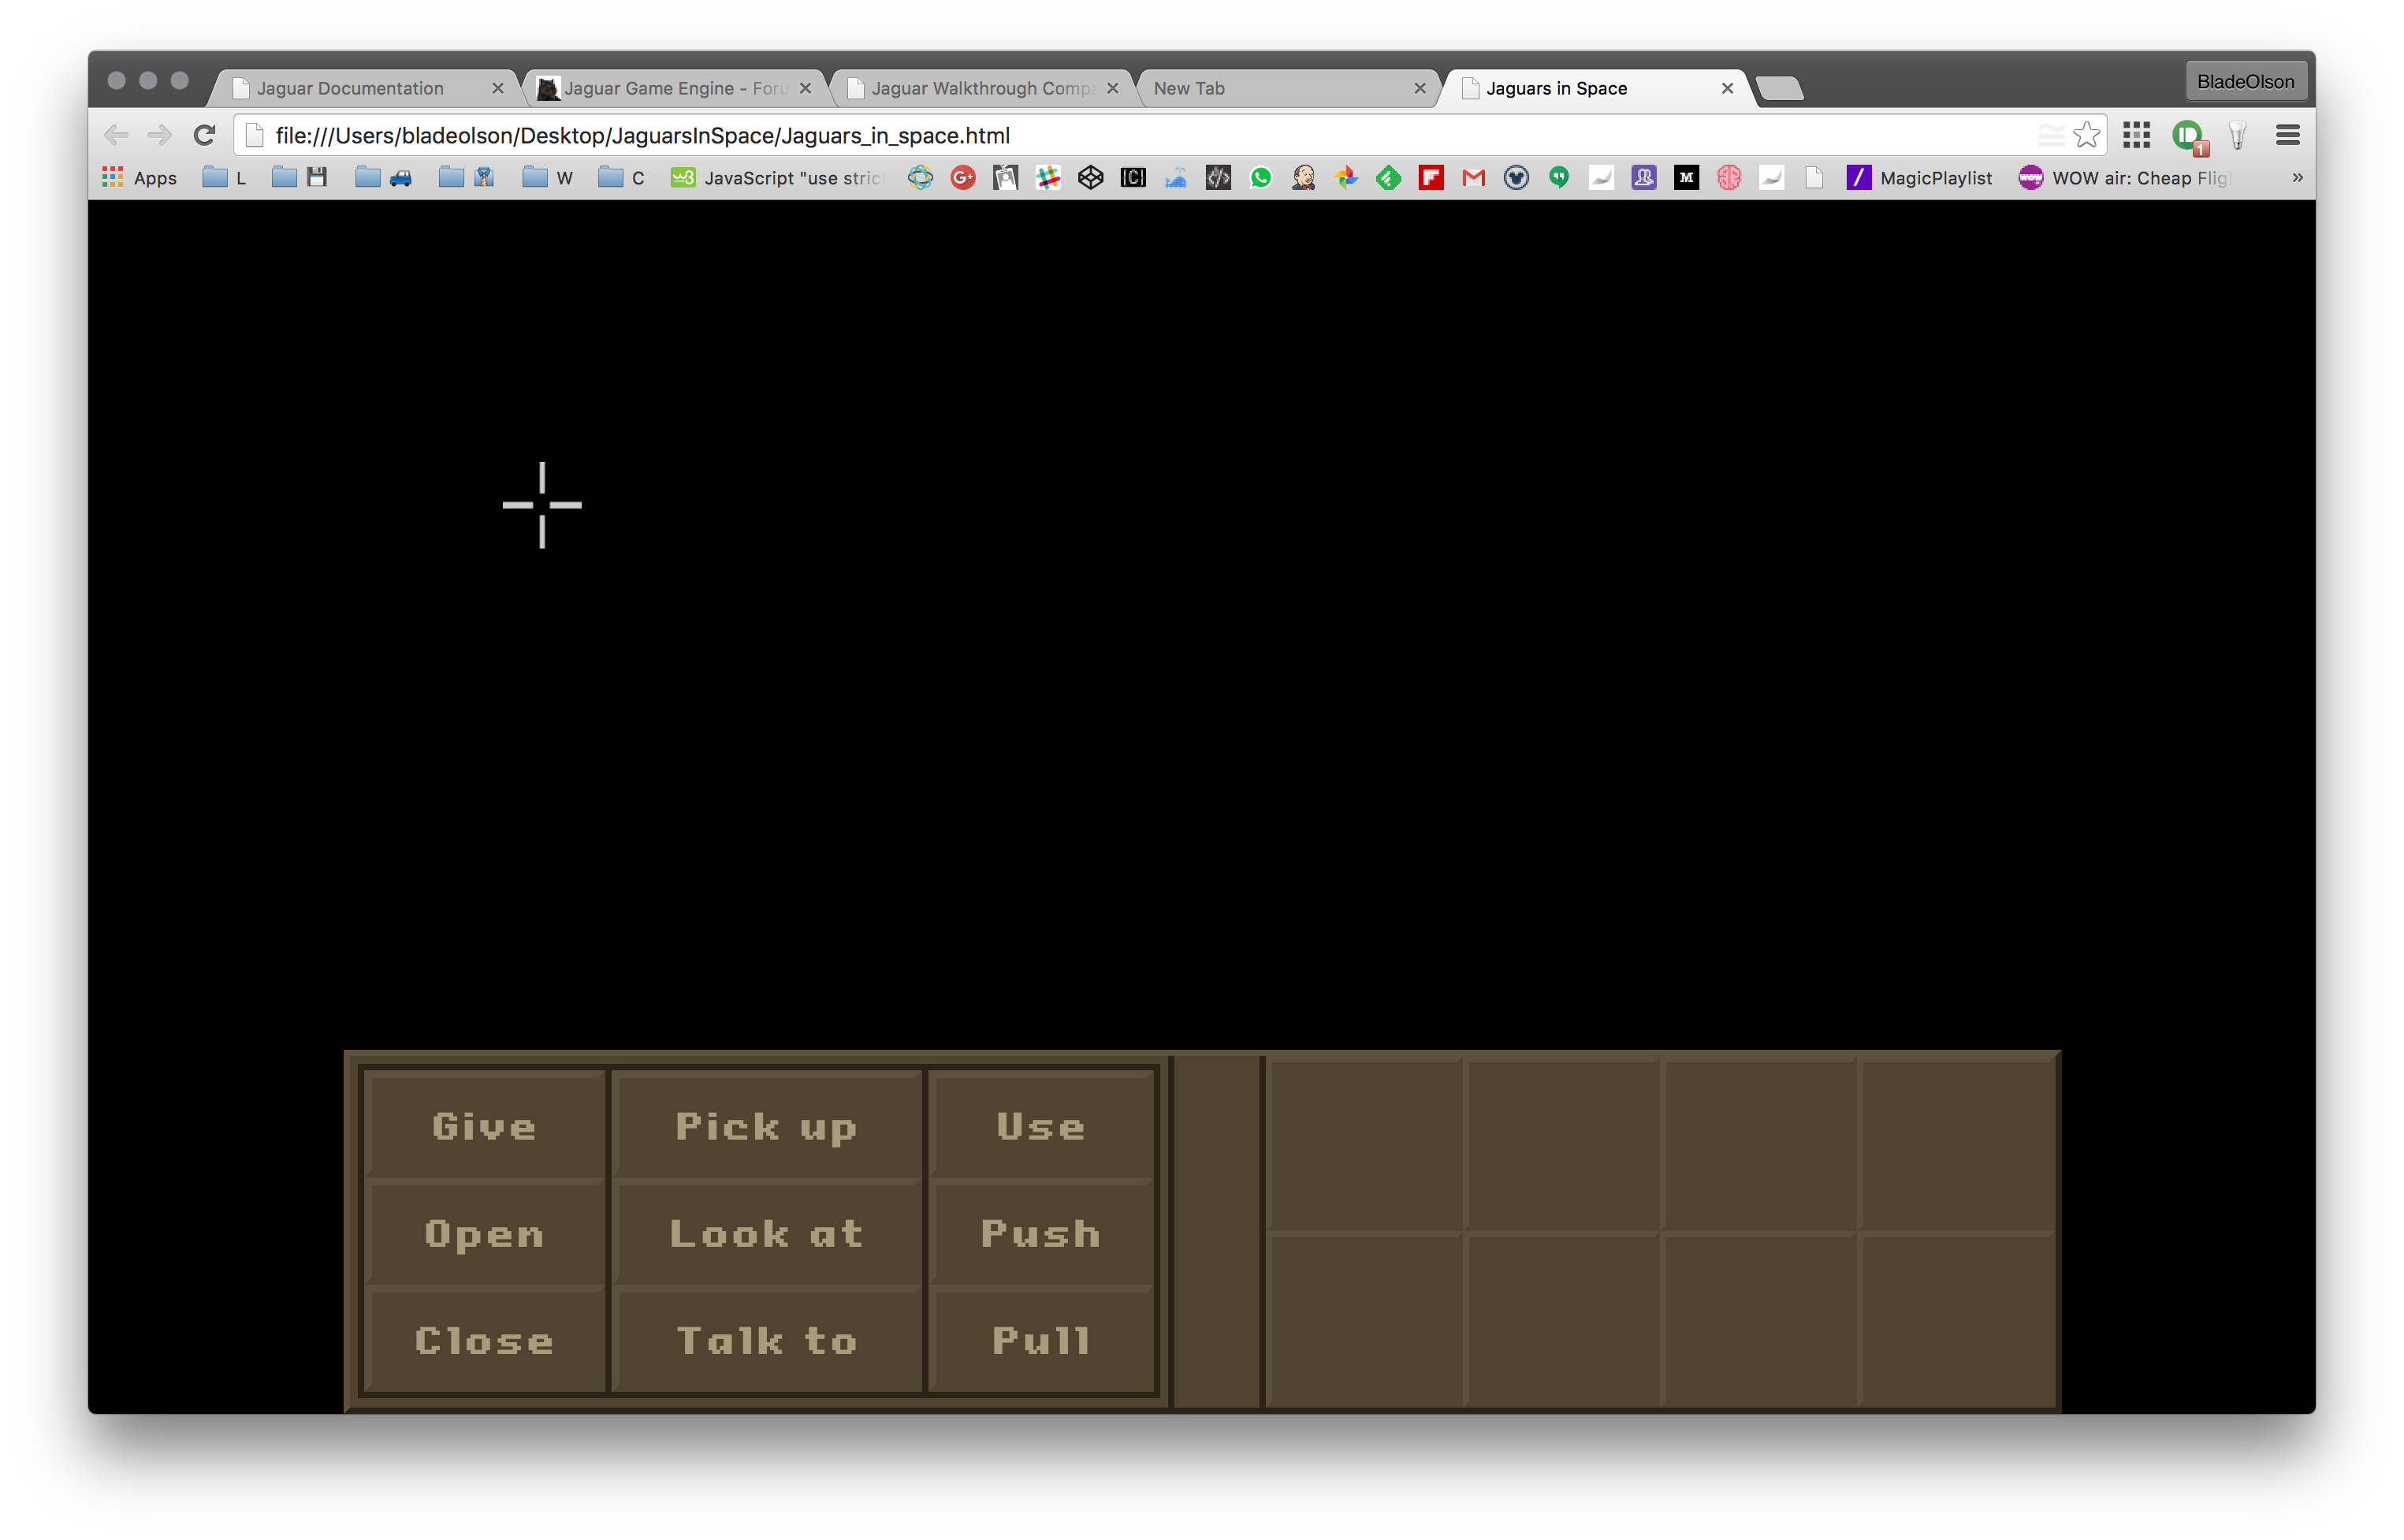
Task: Click the Chrome reload page icon
Action: (x=204, y=135)
